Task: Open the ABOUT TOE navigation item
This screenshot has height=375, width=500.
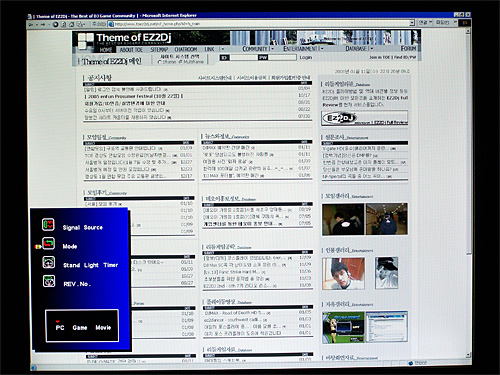Action: pyautogui.click(x=131, y=50)
